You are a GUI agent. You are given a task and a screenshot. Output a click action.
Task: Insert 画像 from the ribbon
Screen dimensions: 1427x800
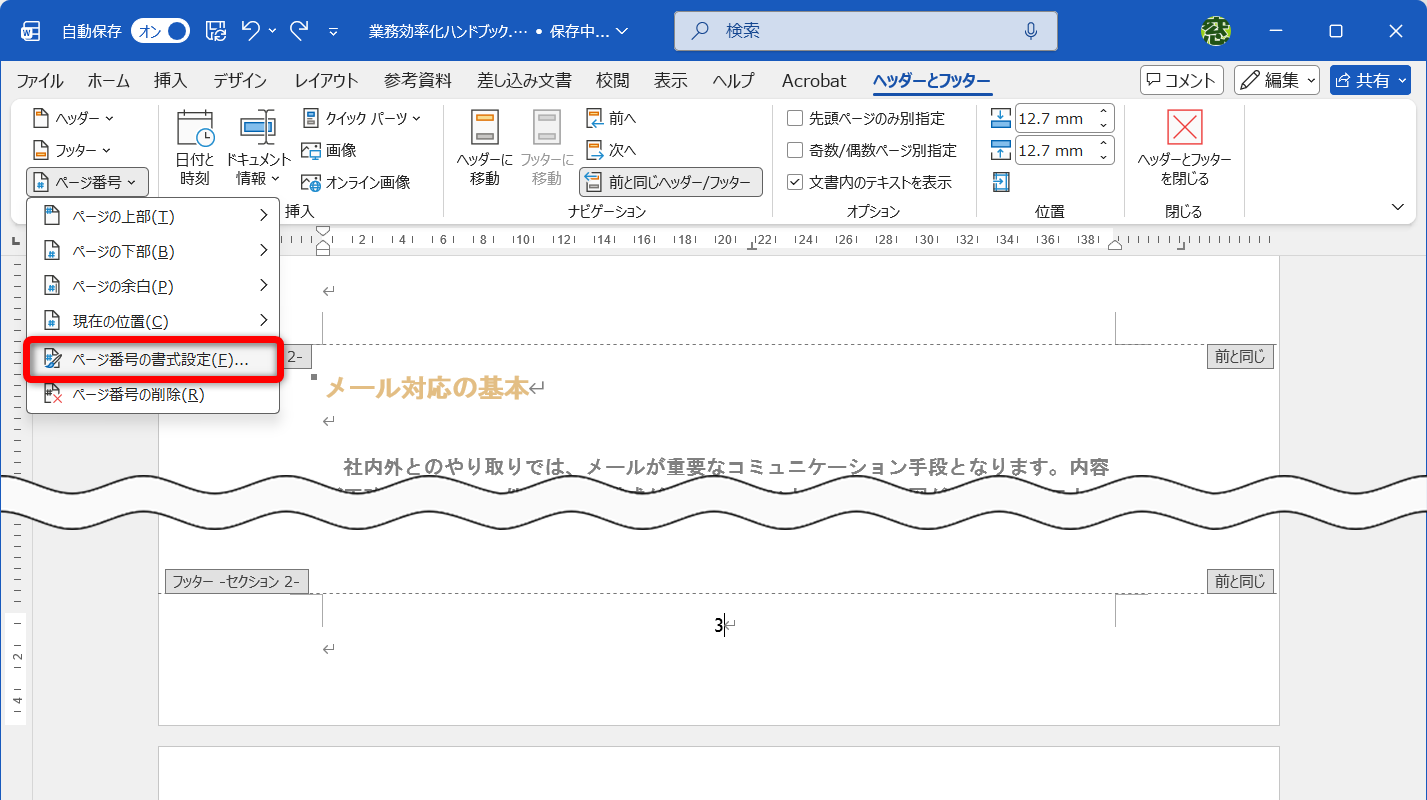(329, 150)
